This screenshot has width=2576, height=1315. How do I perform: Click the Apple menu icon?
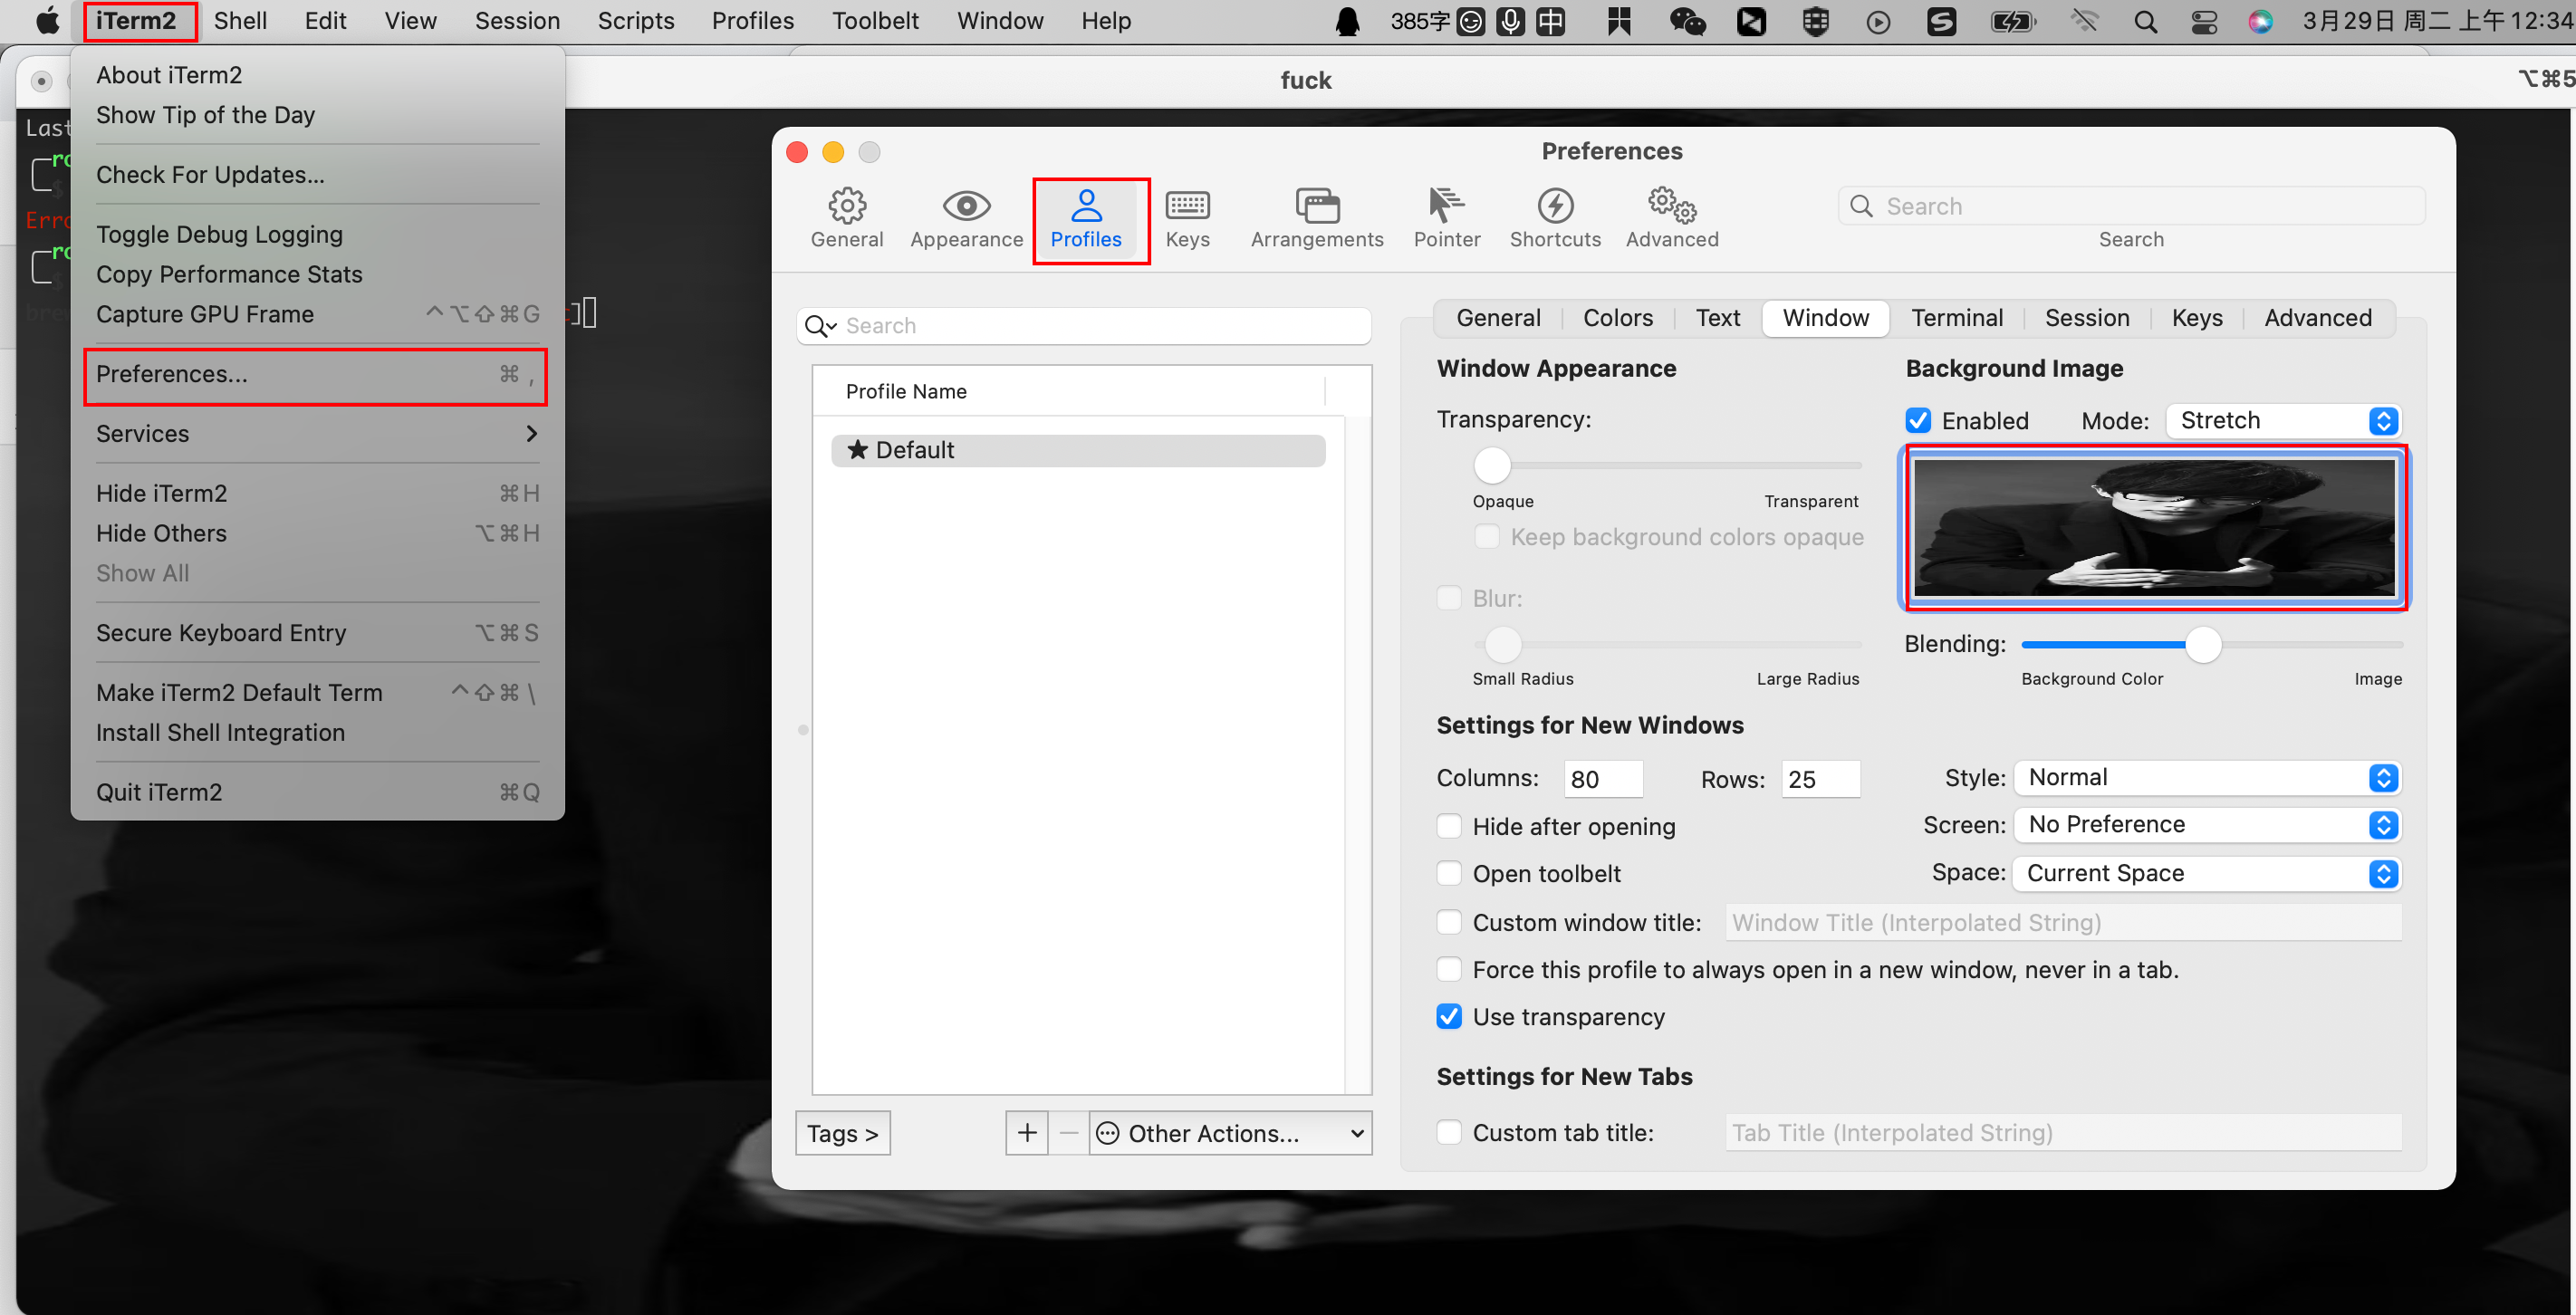(47, 20)
